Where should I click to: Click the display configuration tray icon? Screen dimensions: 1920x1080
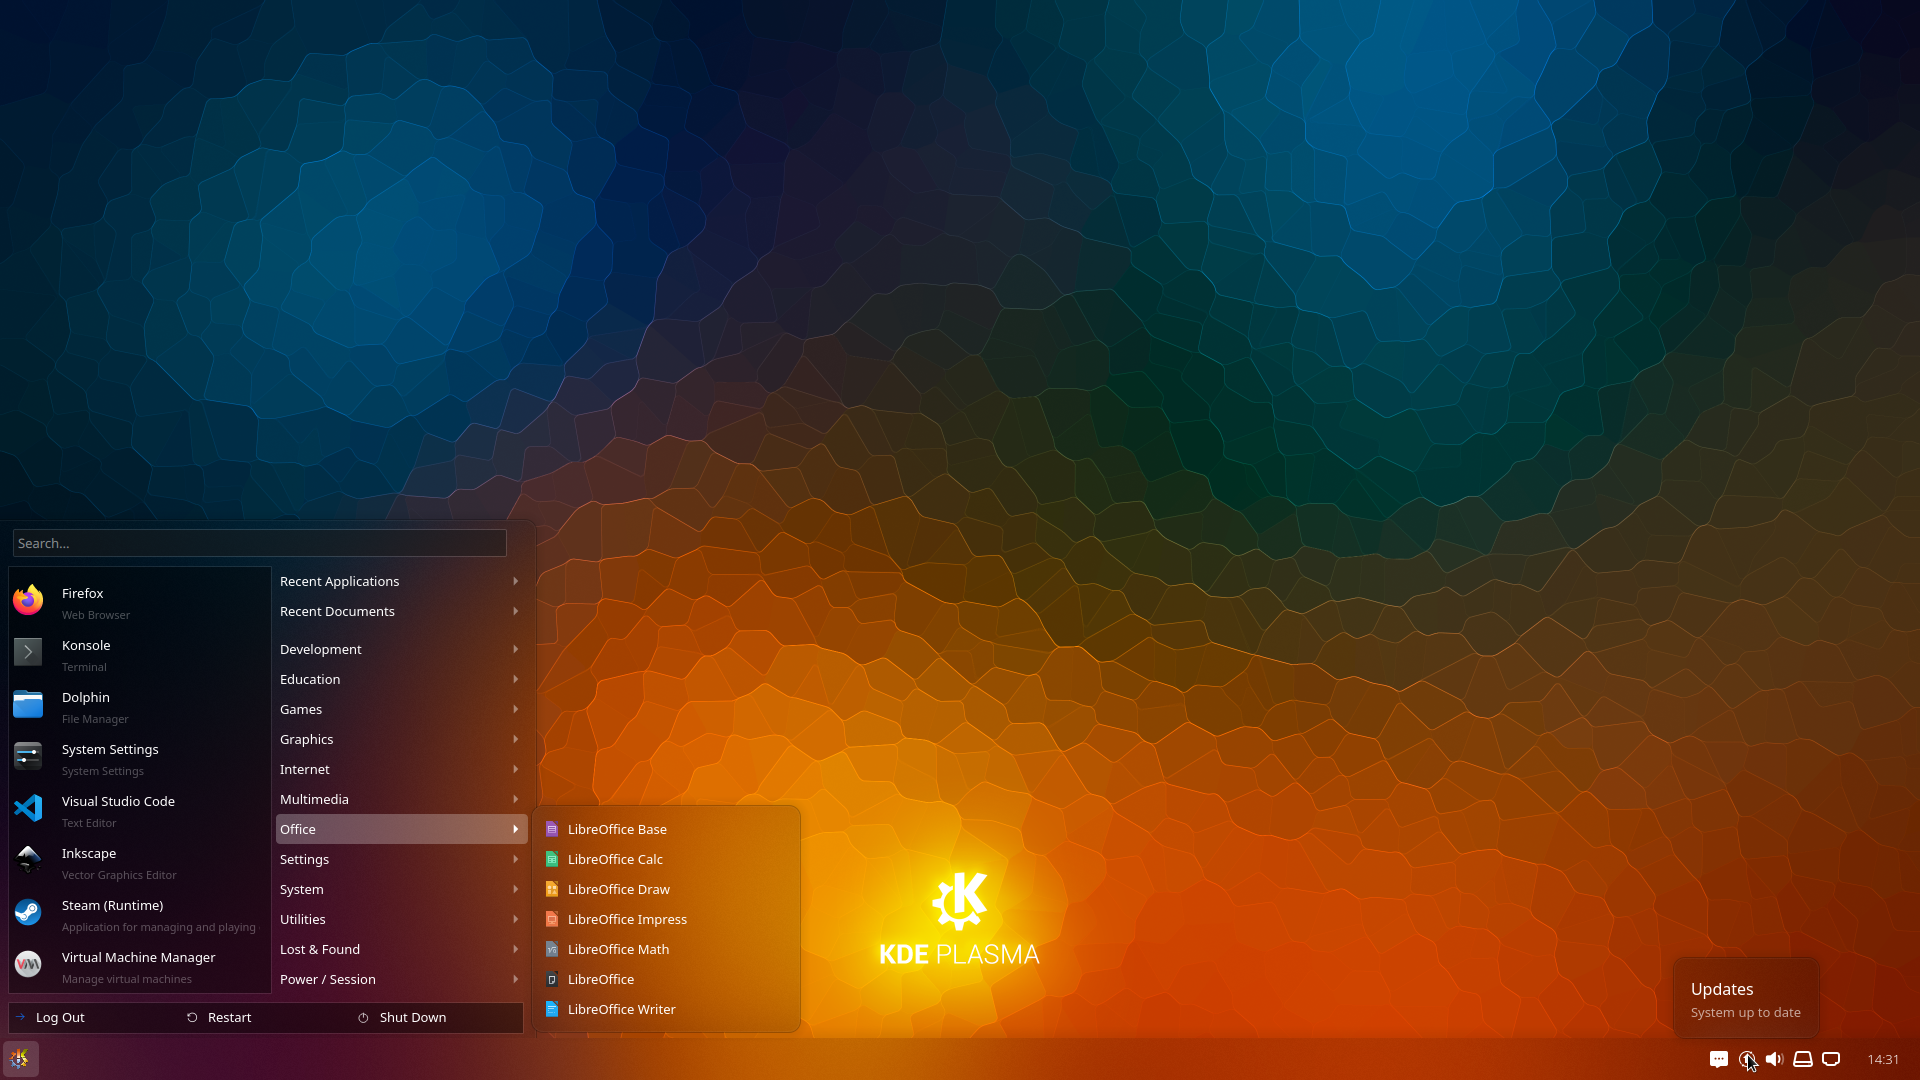1831,1059
